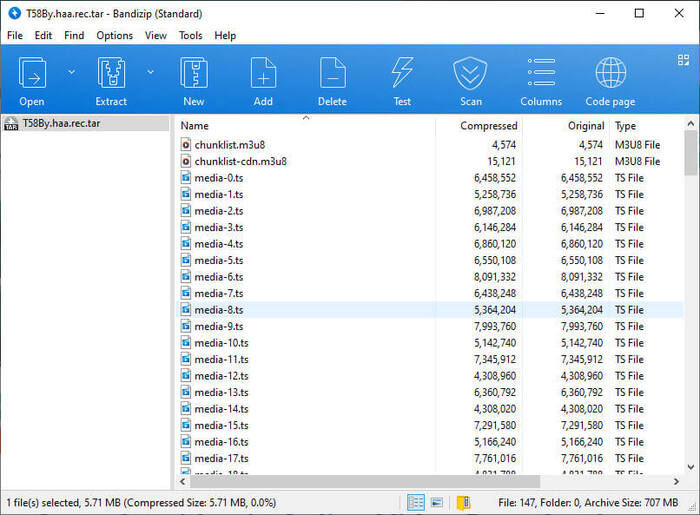The image size is (700, 515).
Task: Click compressed size 8,091,332 of media-6.ts
Action: [495, 277]
